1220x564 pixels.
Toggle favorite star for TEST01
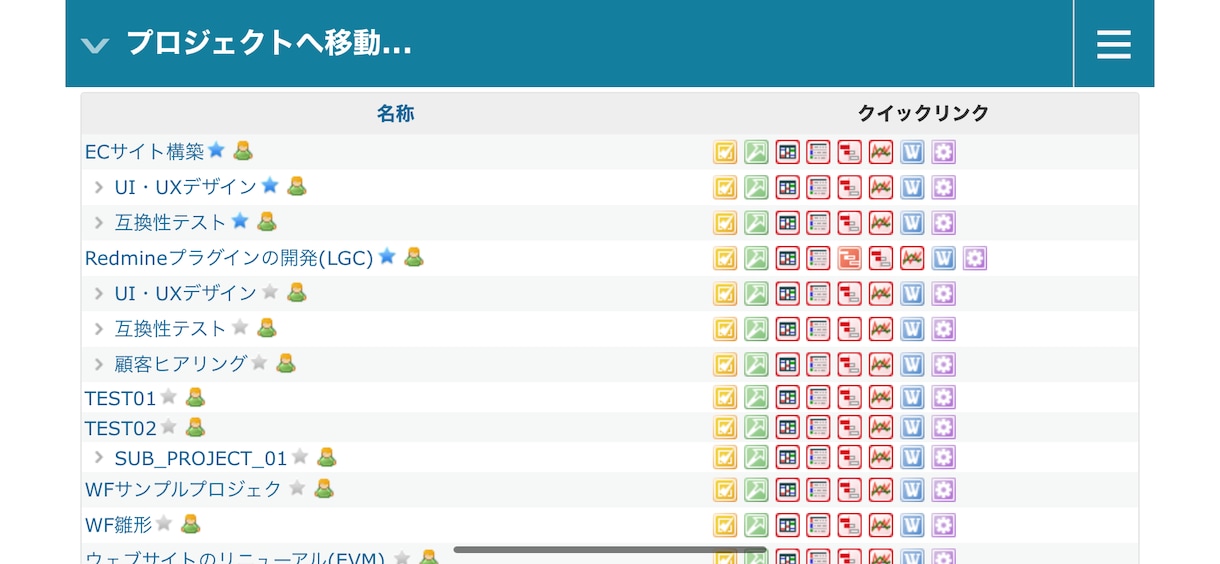[168, 396]
